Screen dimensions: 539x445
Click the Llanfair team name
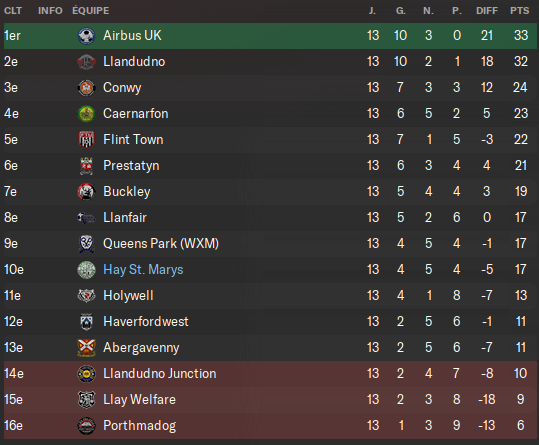(x=125, y=218)
